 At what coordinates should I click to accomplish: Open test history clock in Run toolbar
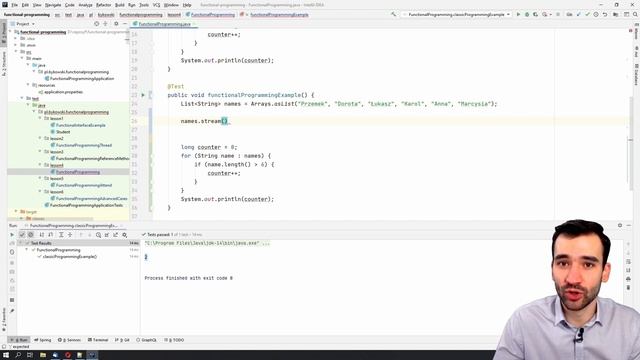pos(98,235)
